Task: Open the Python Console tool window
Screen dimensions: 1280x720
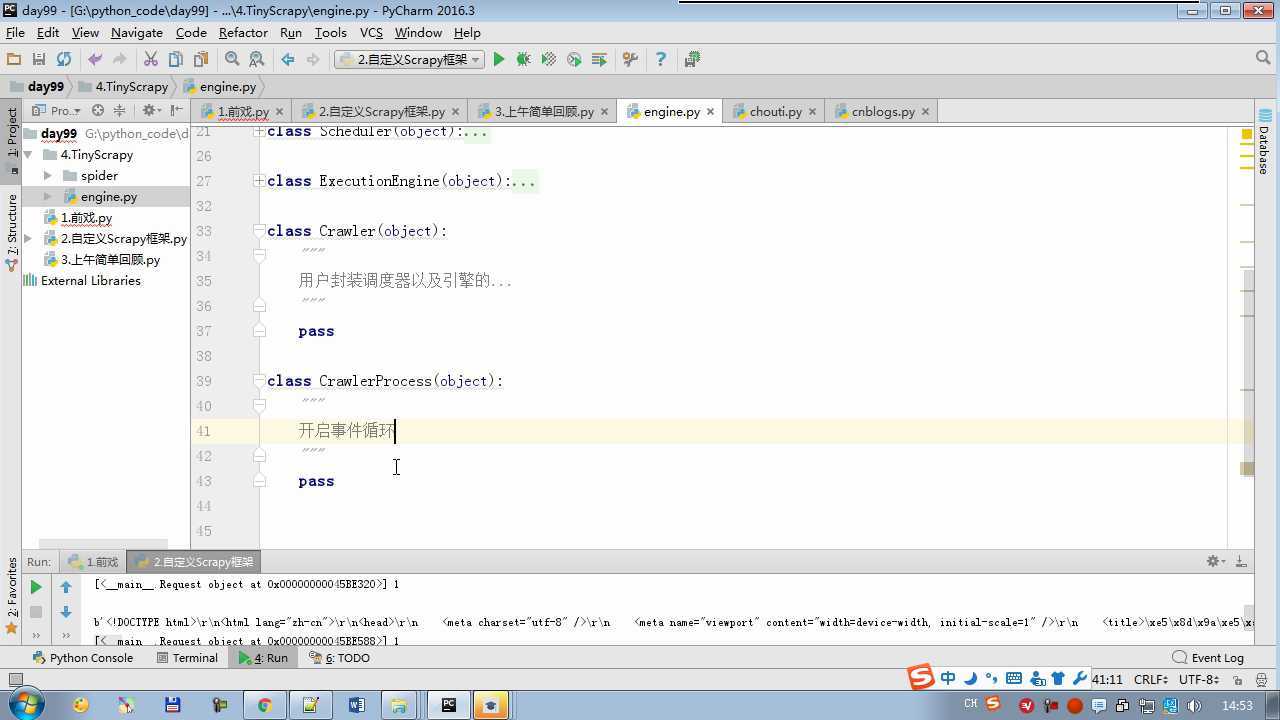Action: coord(83,658)
